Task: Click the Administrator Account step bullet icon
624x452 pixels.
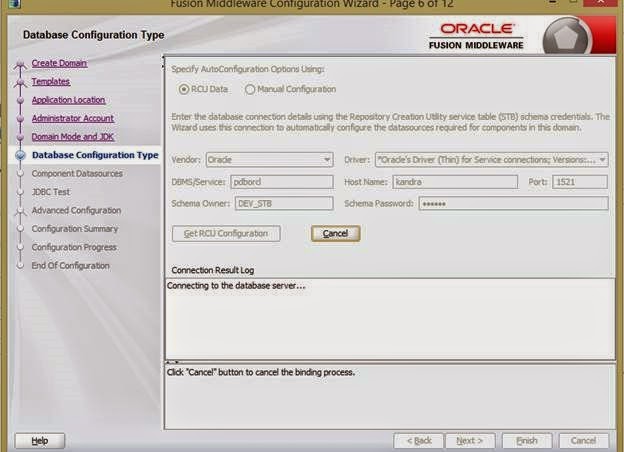Action: pyautogui.click(x=20, y=119)
